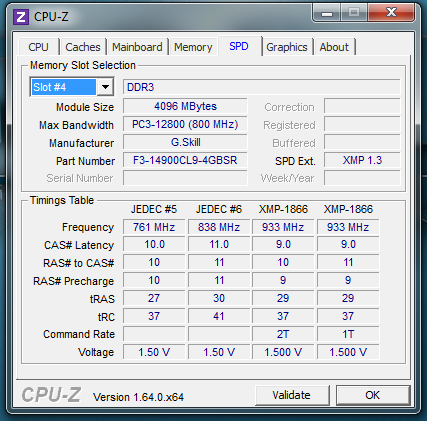Click the PC3-12800 (800 MHz) bandwidth value
427x421 pixels.
click(x=185, y=124)
